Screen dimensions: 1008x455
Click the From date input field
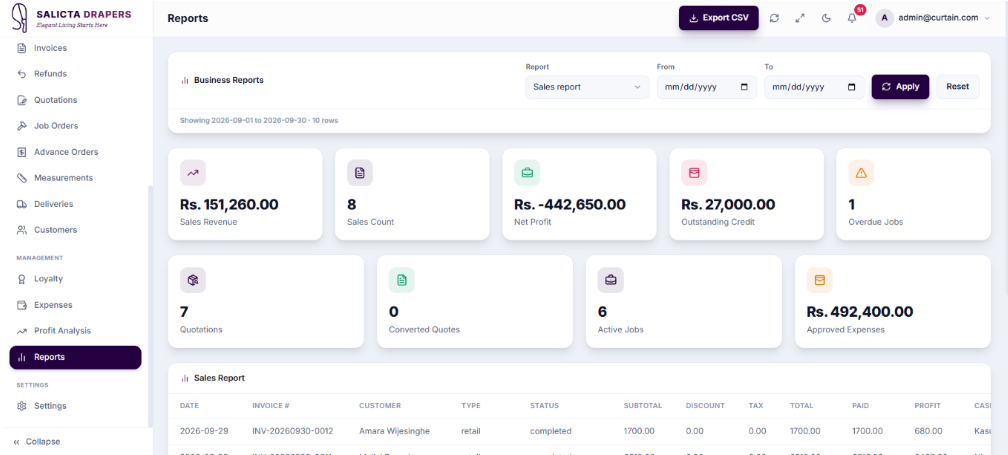click(x=706, y=87)
